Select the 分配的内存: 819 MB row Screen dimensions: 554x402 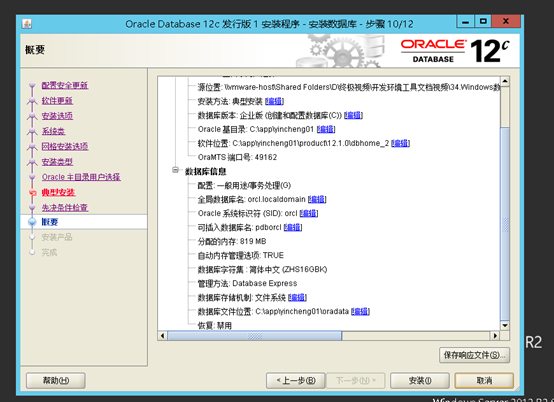click(232, 241)
